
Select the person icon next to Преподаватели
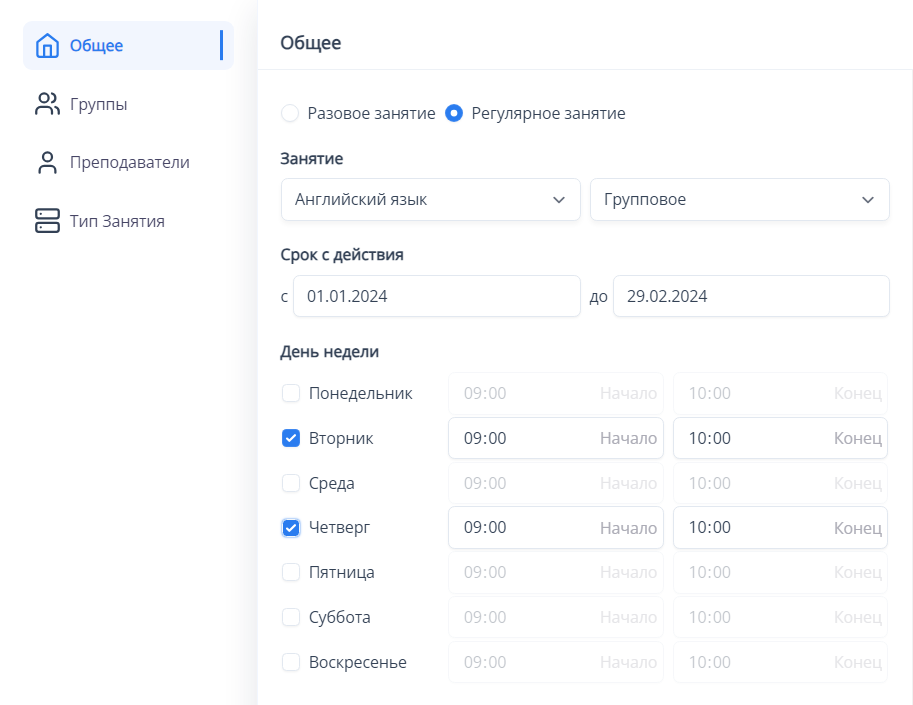[47, 162]
